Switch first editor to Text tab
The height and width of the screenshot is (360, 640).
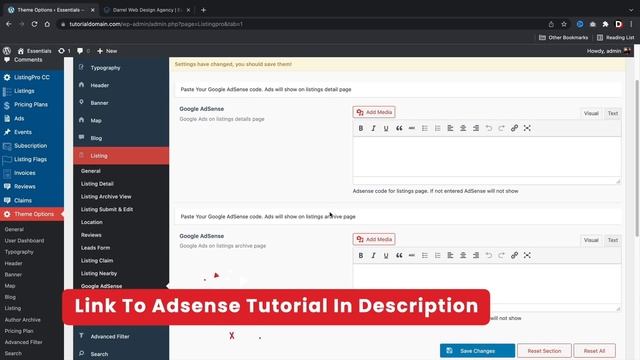pos(613,113)
